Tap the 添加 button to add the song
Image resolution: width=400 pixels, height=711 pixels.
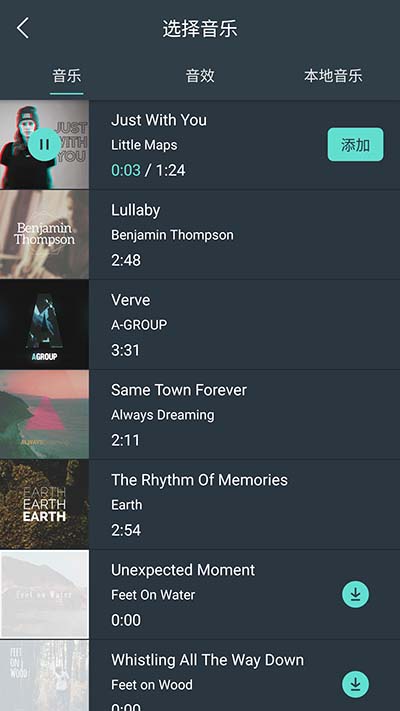coord(355,145)
